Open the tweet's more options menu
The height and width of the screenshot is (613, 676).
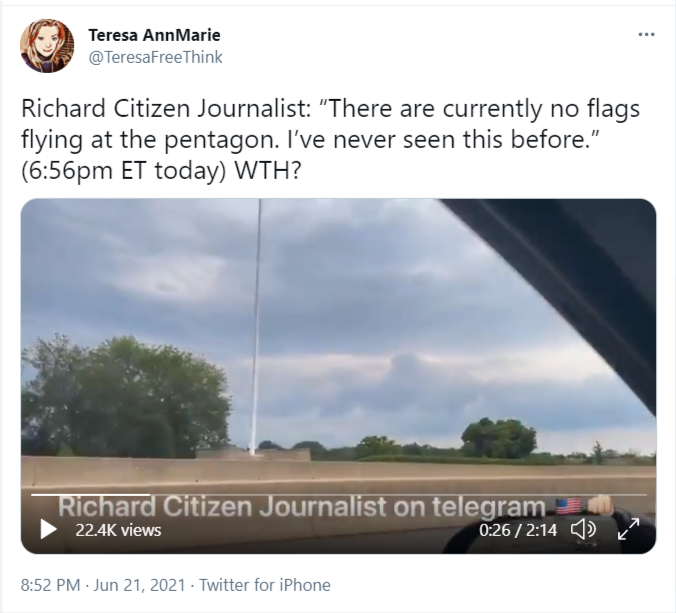(x=646, y=34)
